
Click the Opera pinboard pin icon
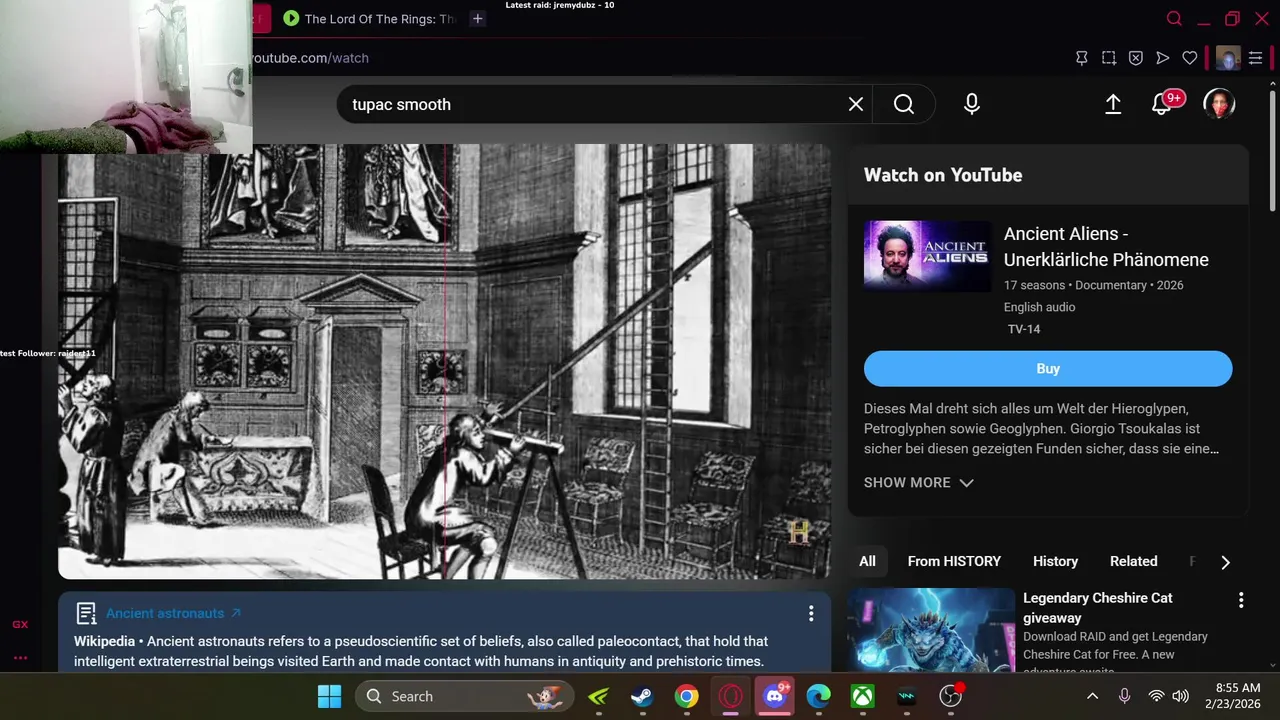[1082, 58]
